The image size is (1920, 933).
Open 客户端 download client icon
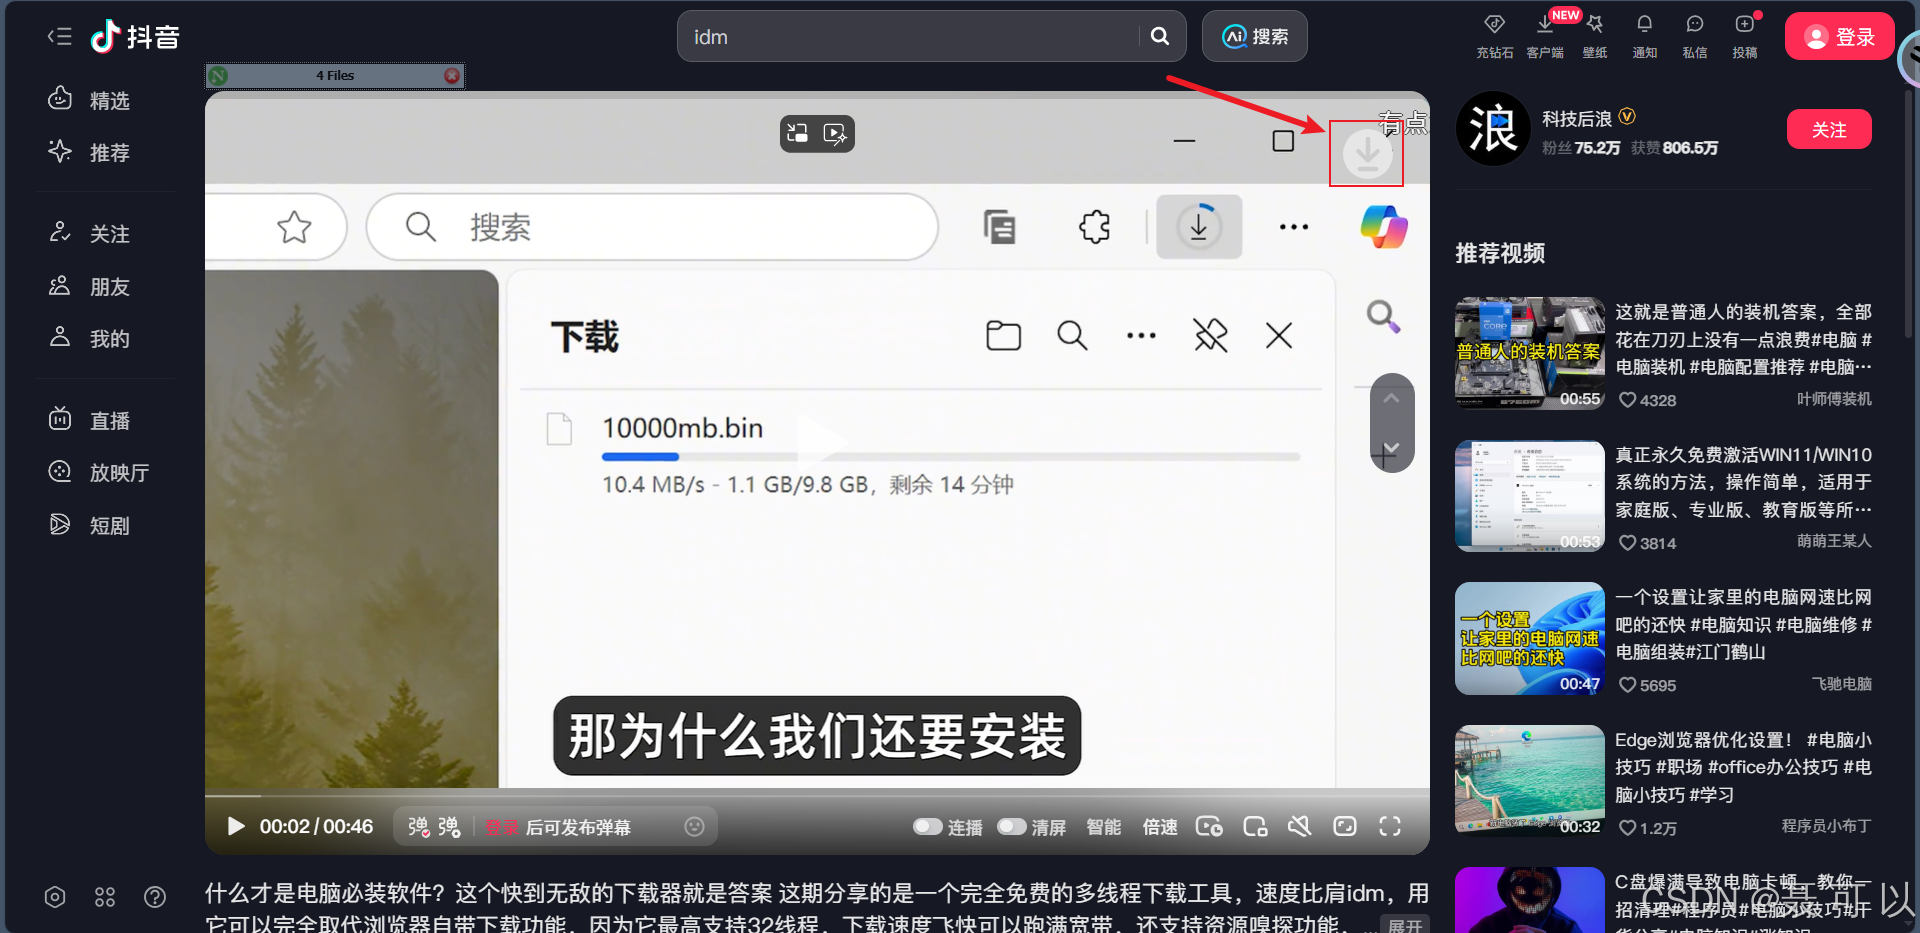pos(1545,36)
